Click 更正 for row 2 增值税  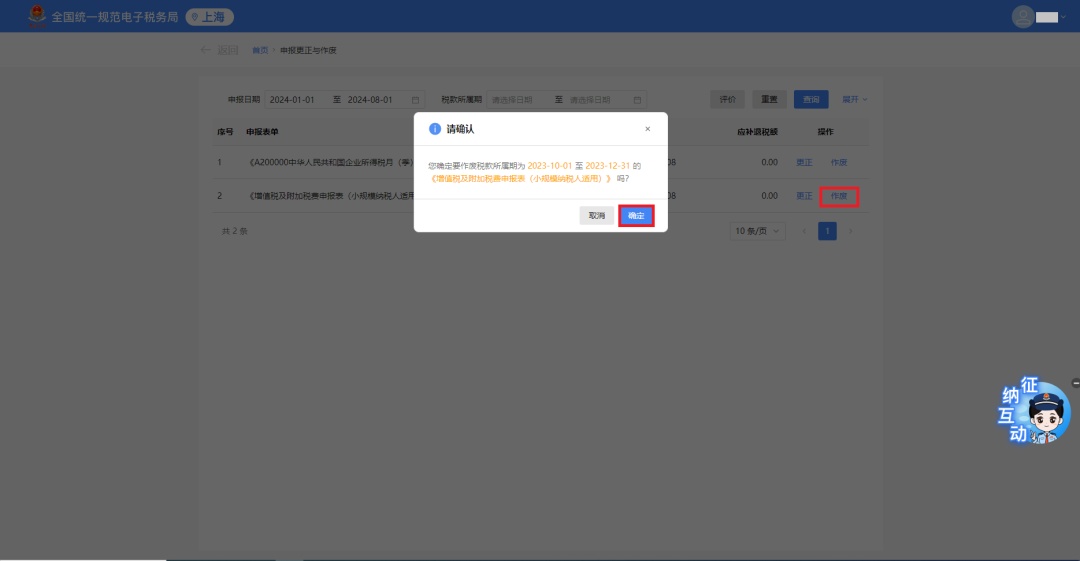pyautogui.click(x=804, y=196)
